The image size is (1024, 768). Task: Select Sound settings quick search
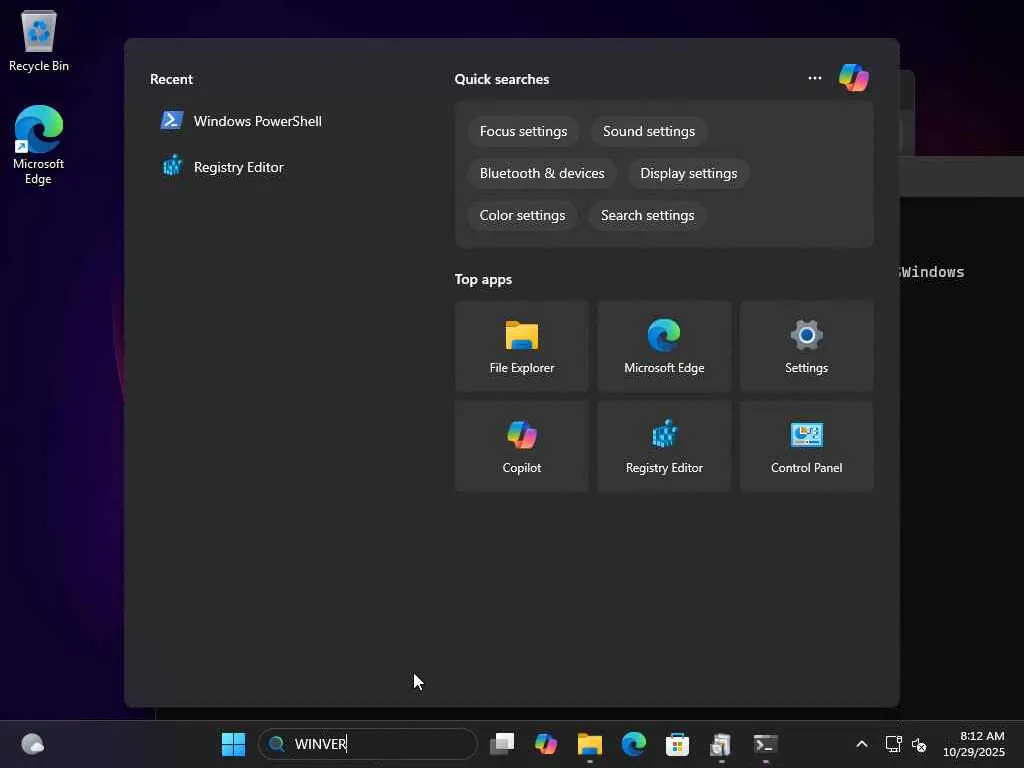click(x=648, y=131)
